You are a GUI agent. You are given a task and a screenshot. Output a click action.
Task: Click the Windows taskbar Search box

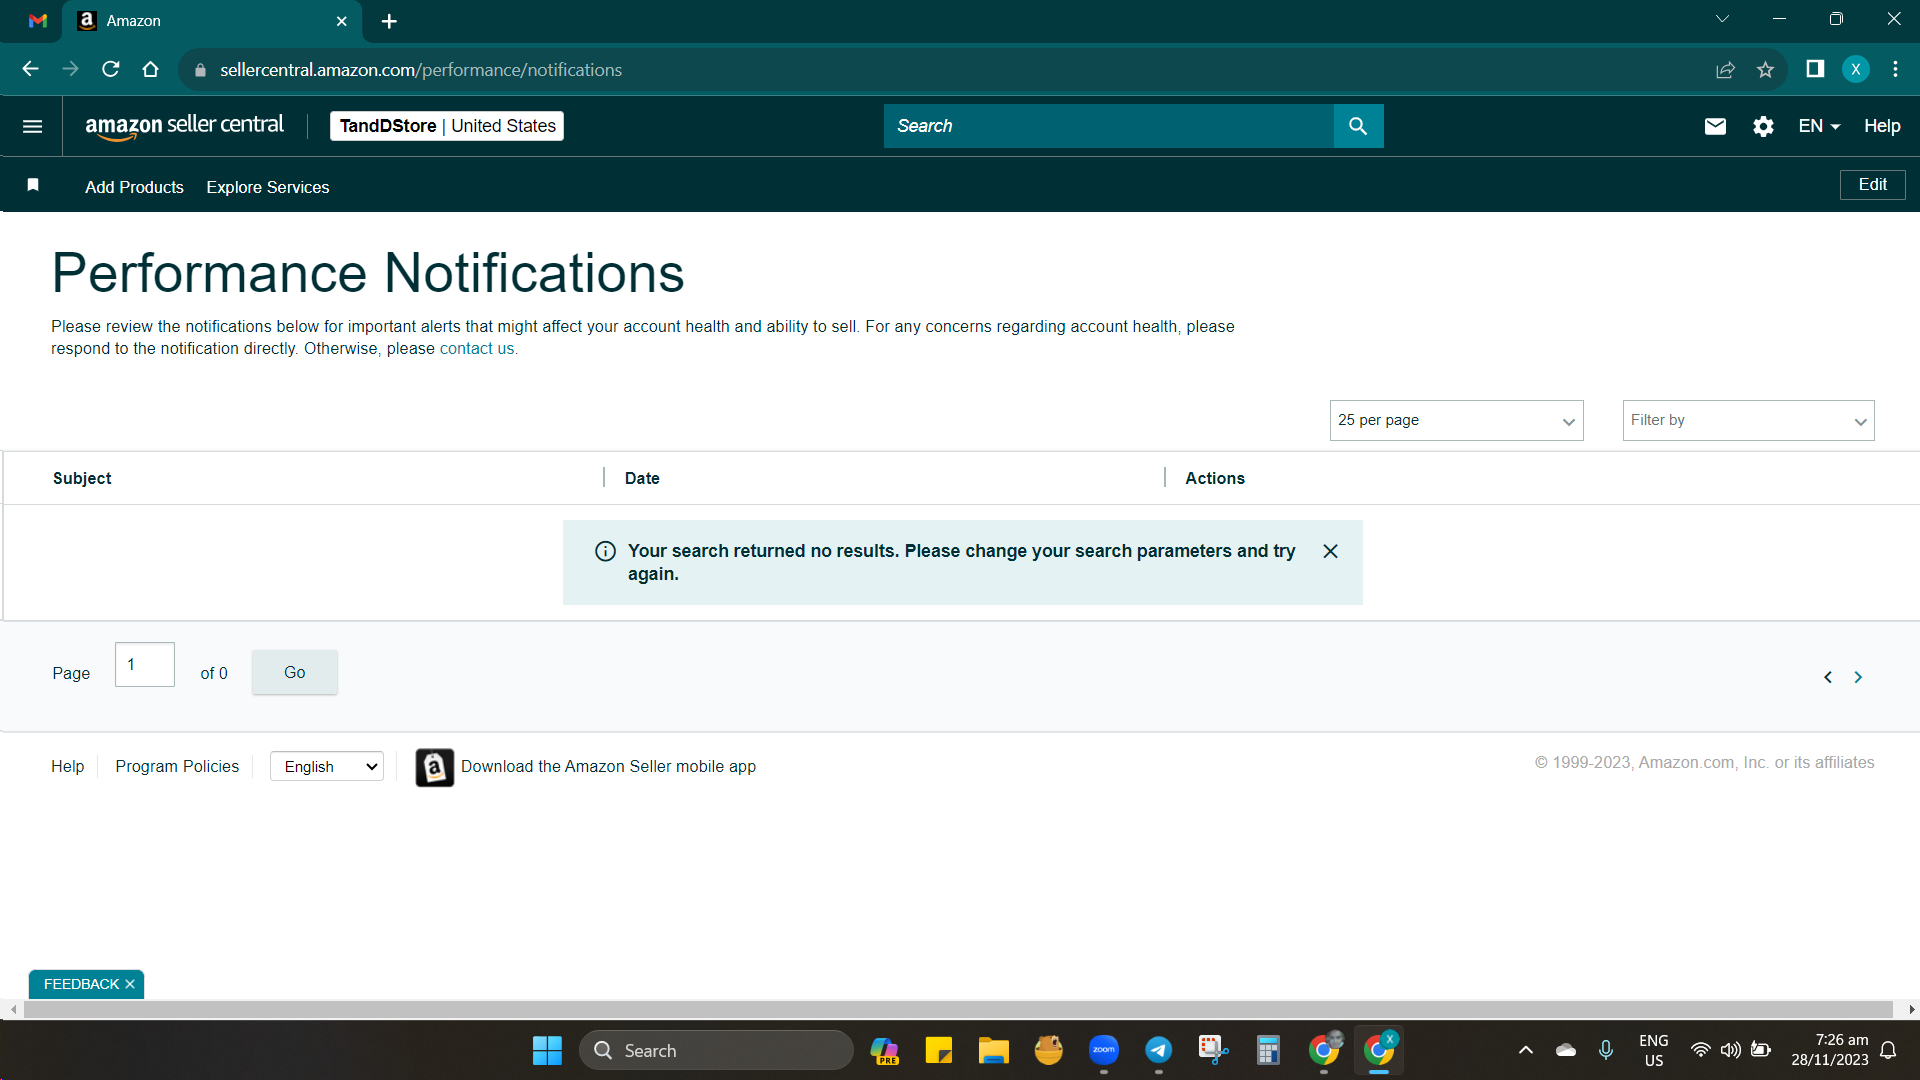pos(716,1050)
